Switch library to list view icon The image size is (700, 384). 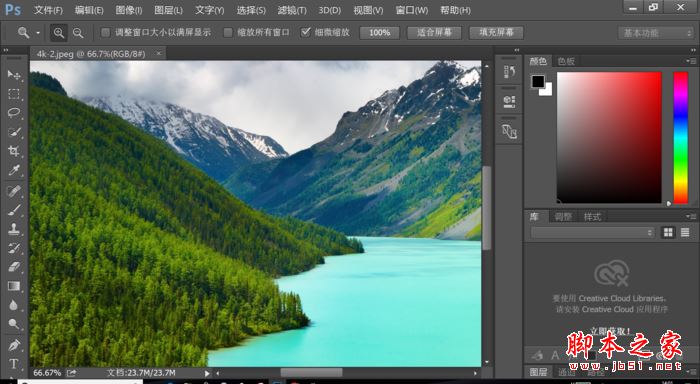685,232
